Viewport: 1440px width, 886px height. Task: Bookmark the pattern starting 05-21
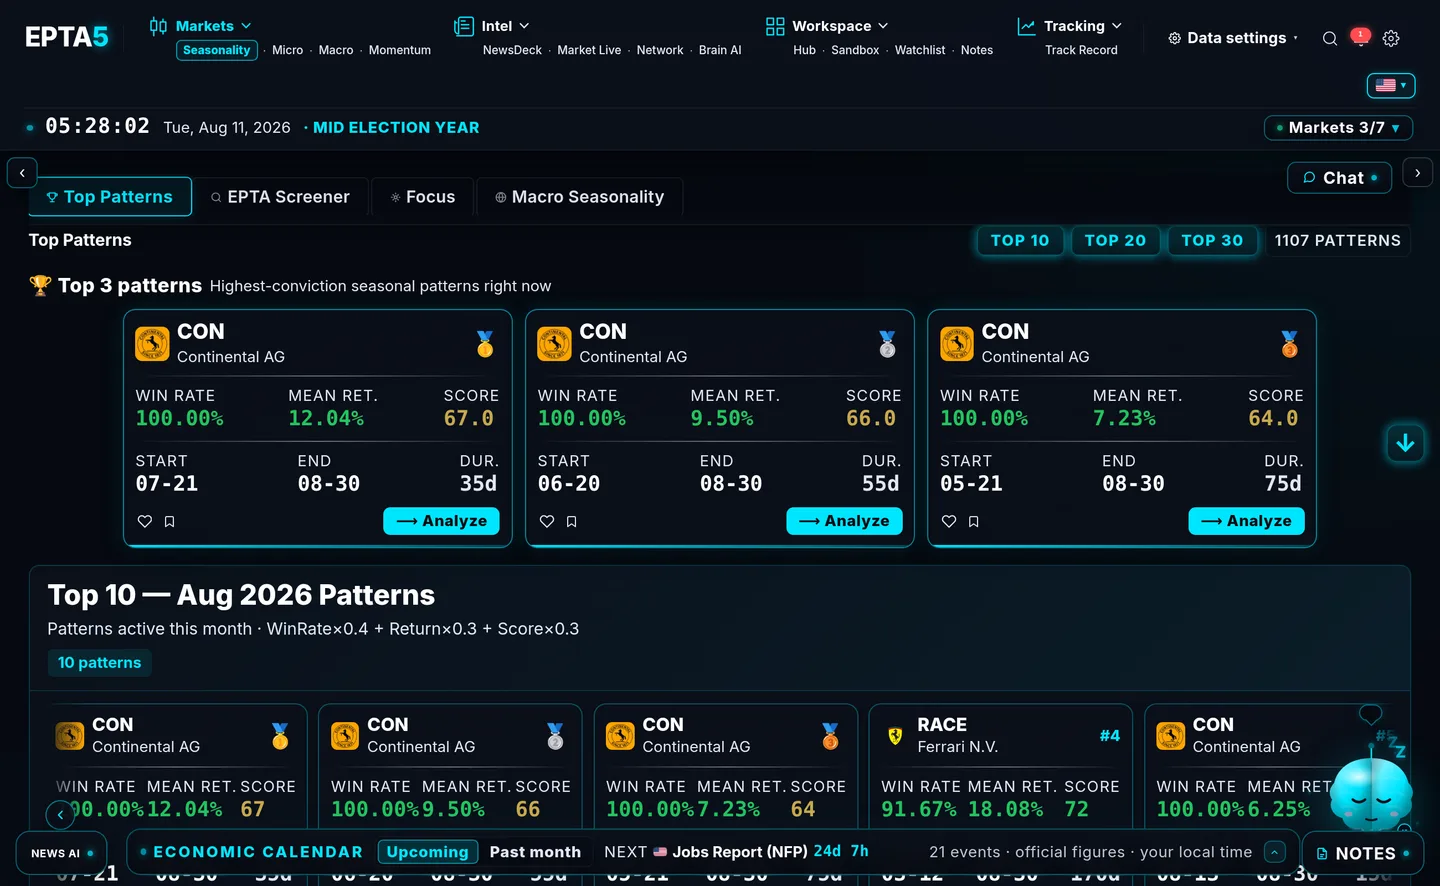click(974, 521)
